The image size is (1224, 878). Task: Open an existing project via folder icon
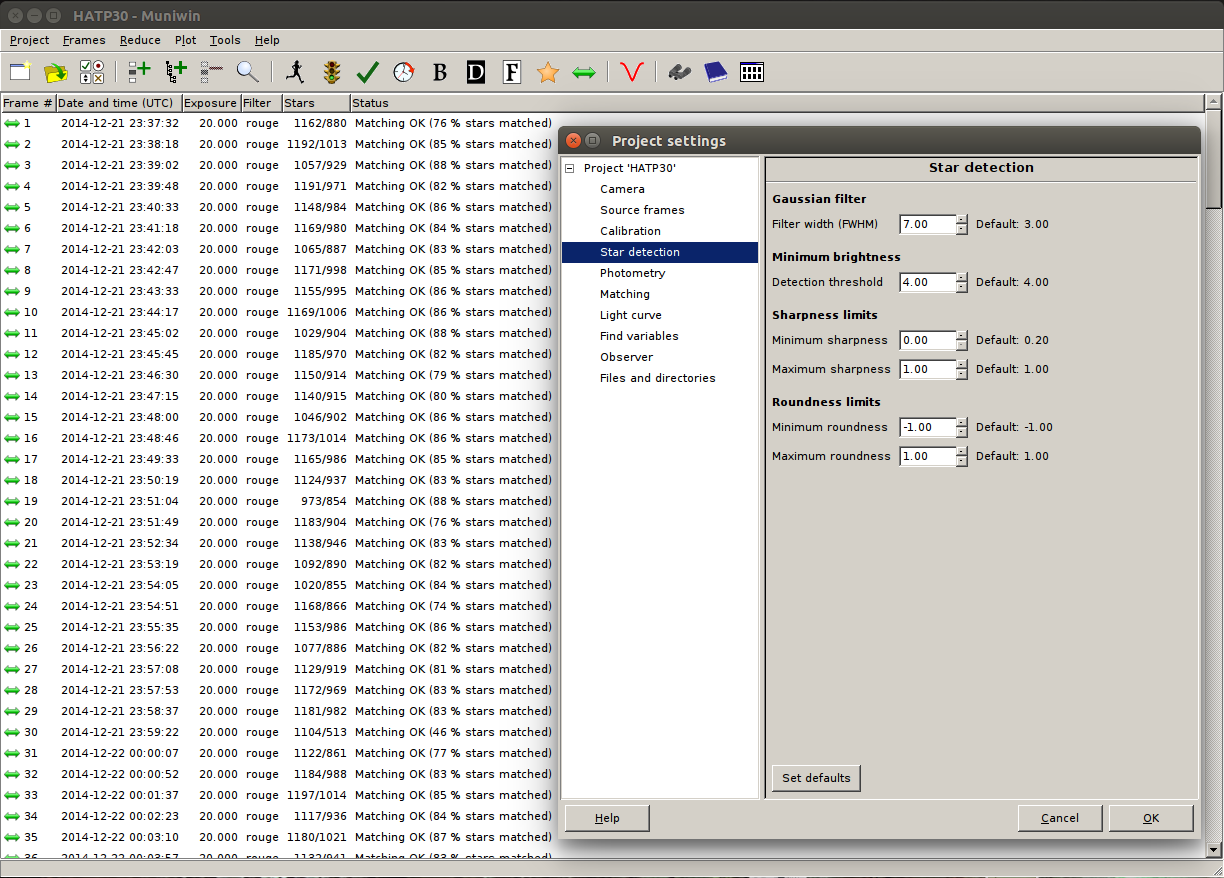(x=56, y=72)
